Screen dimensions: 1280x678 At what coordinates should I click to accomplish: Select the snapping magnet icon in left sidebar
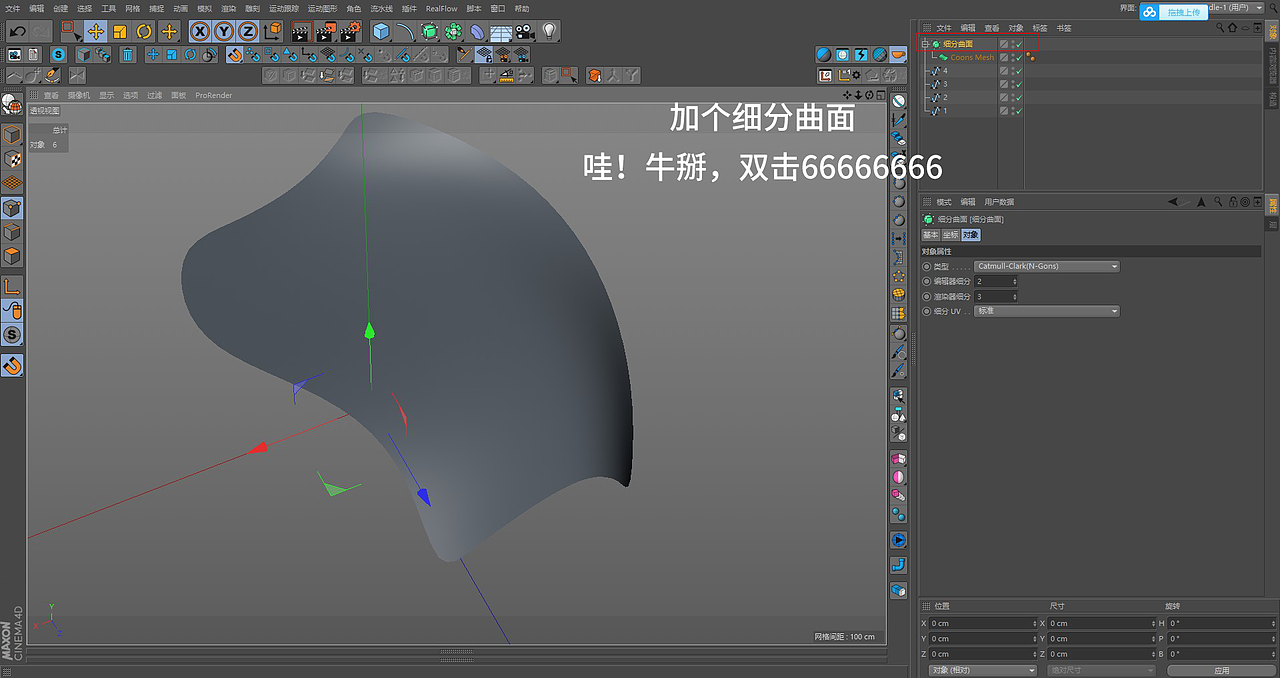coord(12,365)
